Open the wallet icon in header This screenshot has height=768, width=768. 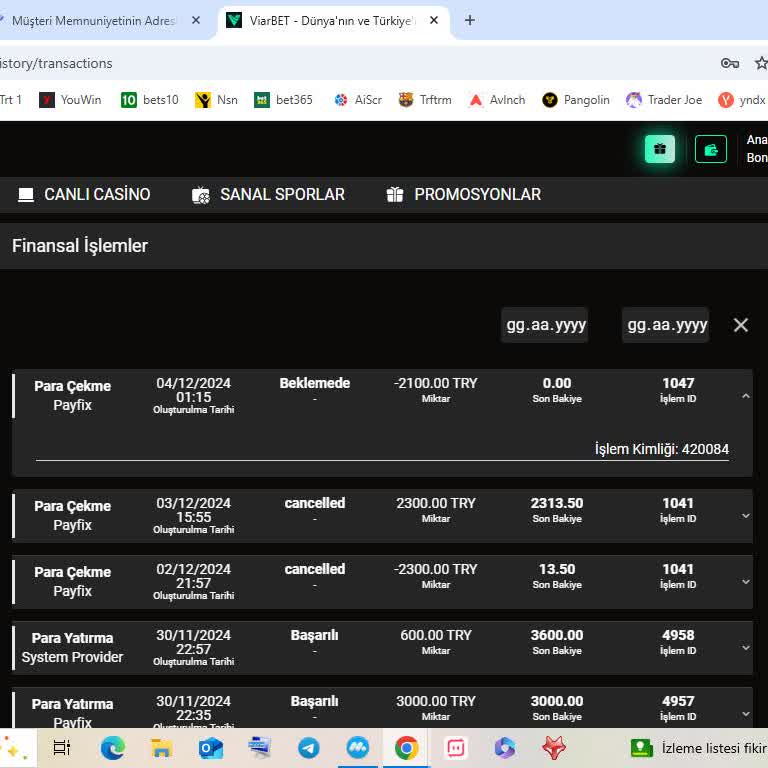coord(711,149)
